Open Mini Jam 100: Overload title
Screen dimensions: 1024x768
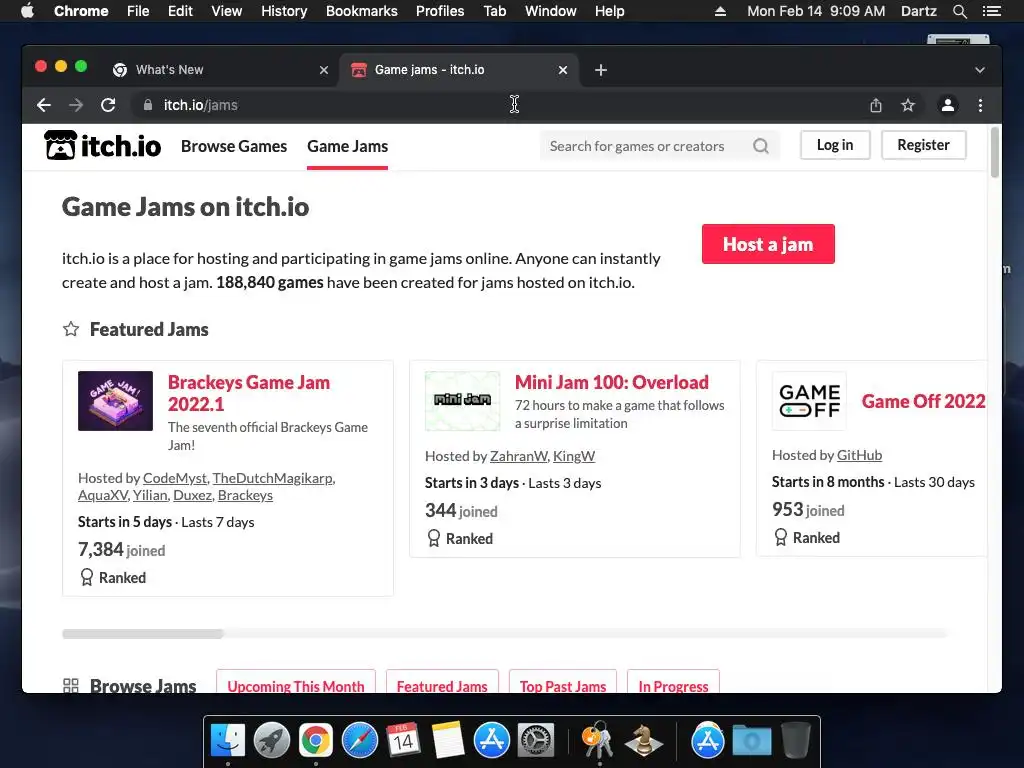click(x=612, y=382)
